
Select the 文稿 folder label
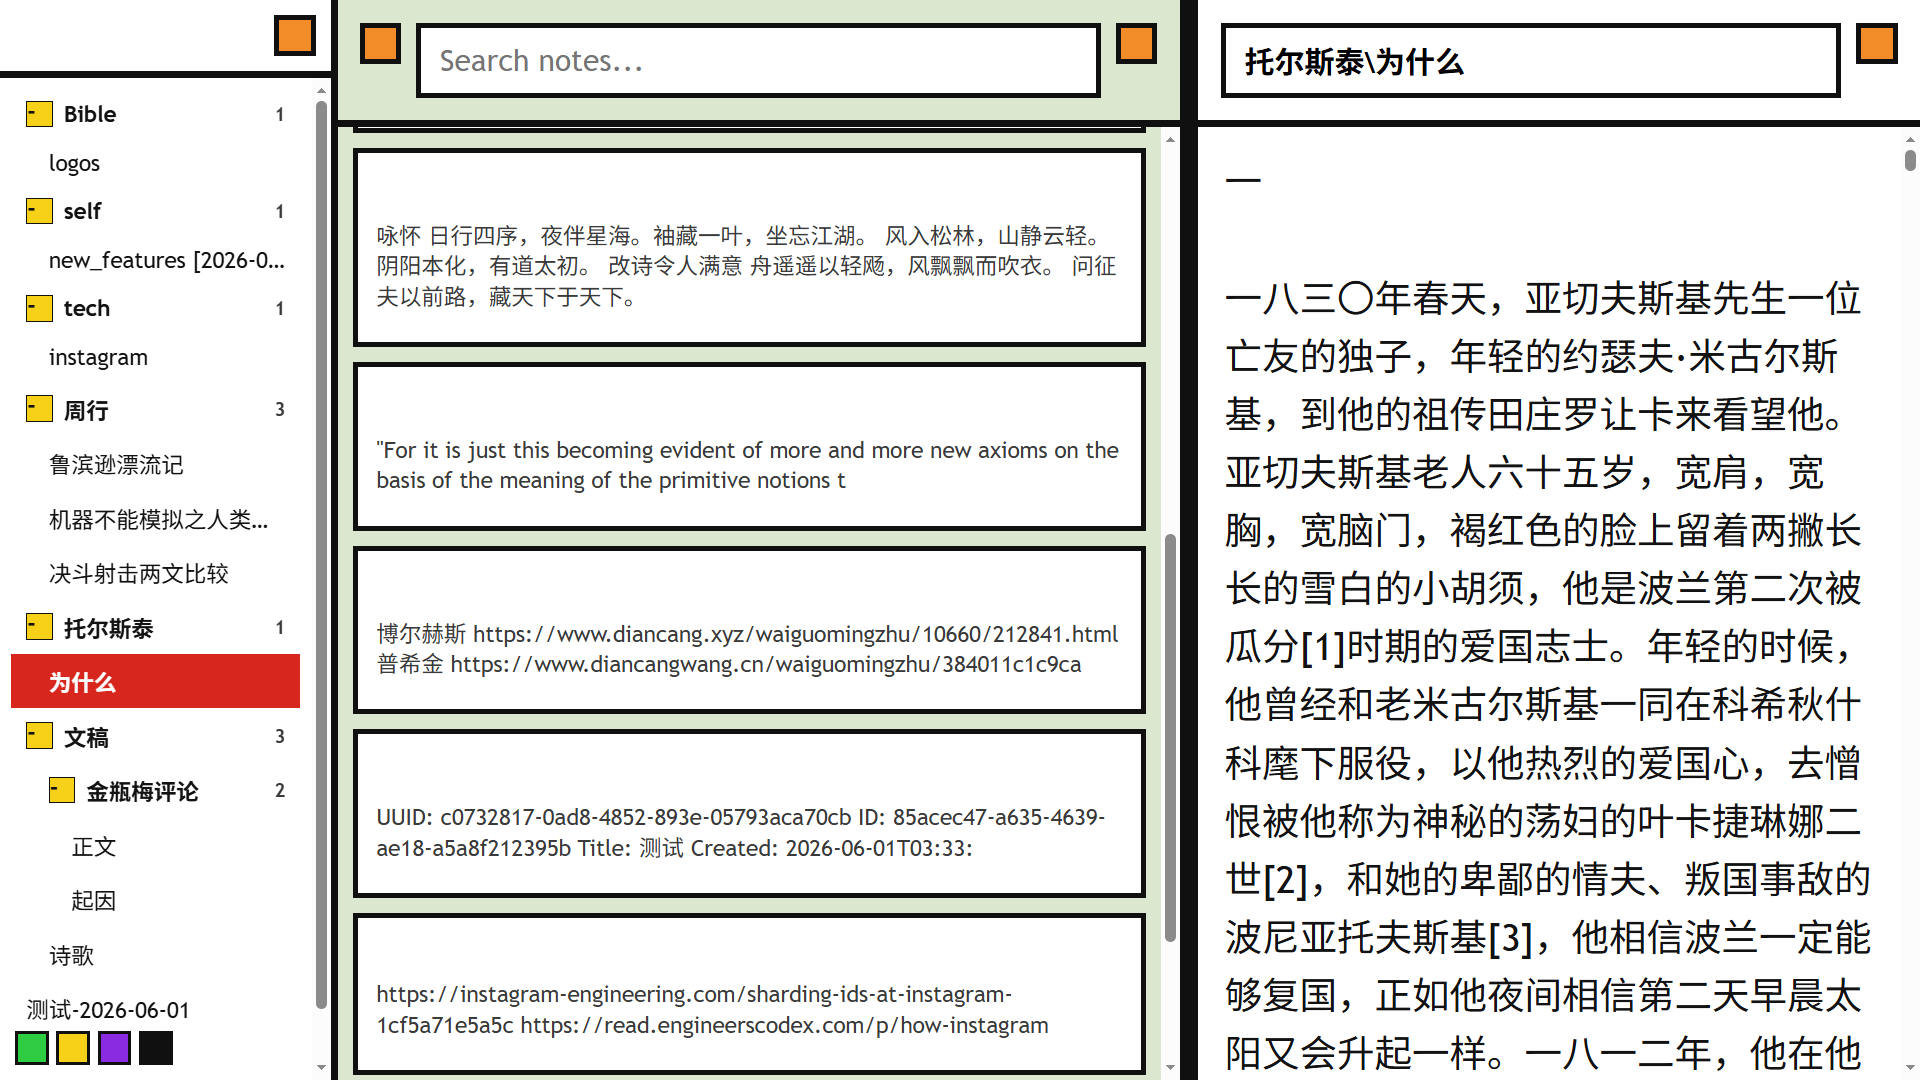(86, 737)
